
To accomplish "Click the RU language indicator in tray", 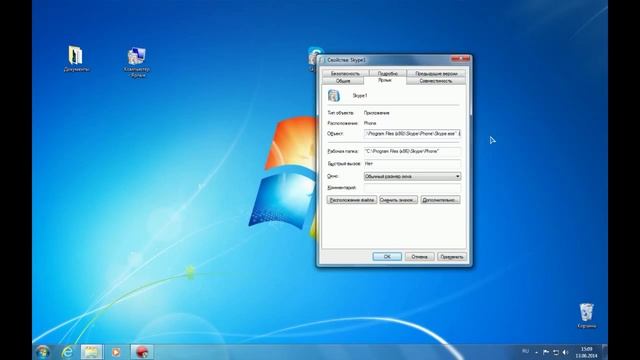I will [x=525, y=351].
